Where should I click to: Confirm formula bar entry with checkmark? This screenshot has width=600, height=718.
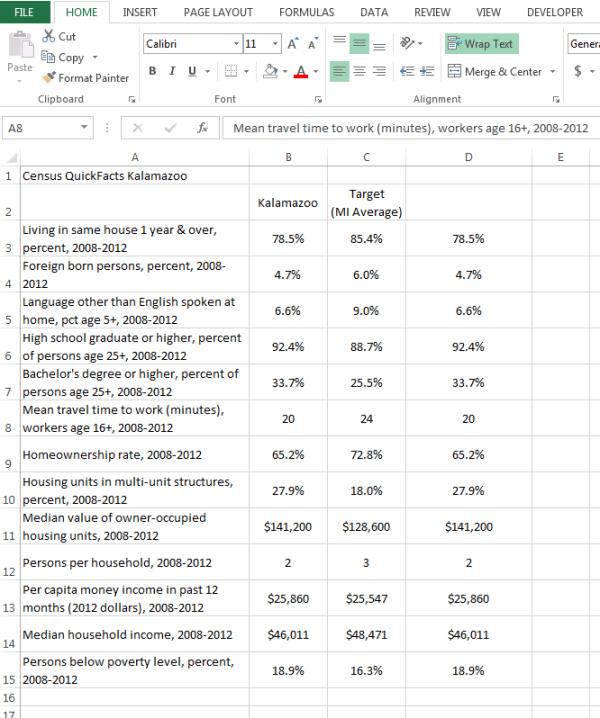coord(170,128)
